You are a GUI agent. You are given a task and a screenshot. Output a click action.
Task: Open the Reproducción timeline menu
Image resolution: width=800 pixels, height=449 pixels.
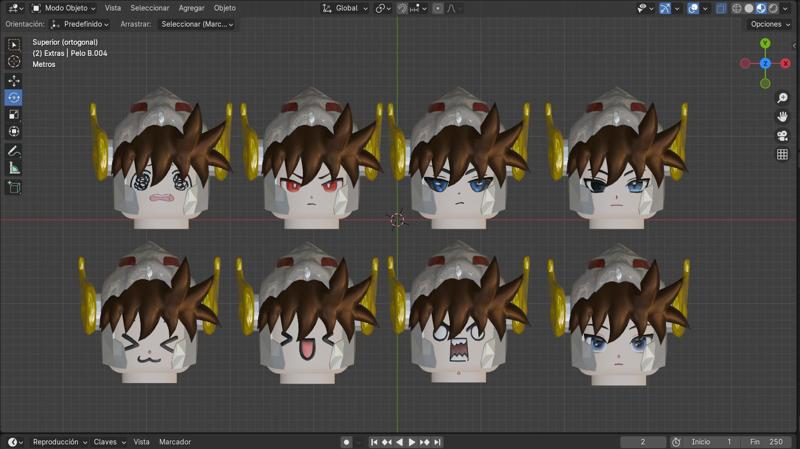tap(59, 442)
